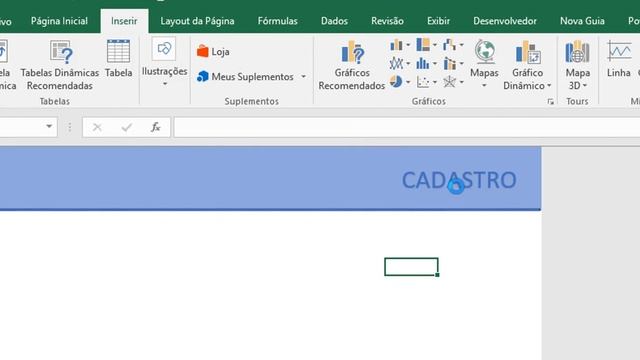Click the formula bar cancel X
640x360 pixels.
pyautogui.click(x=97, y=127)
